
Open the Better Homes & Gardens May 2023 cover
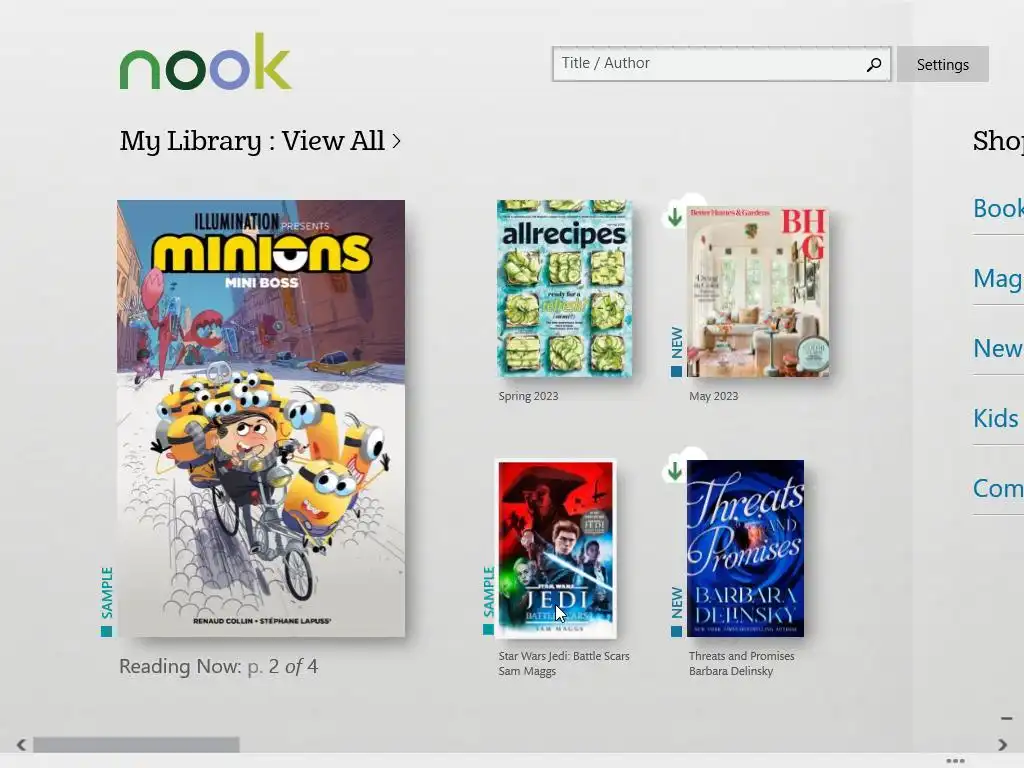pyautogui.click(x=758, y=291)
